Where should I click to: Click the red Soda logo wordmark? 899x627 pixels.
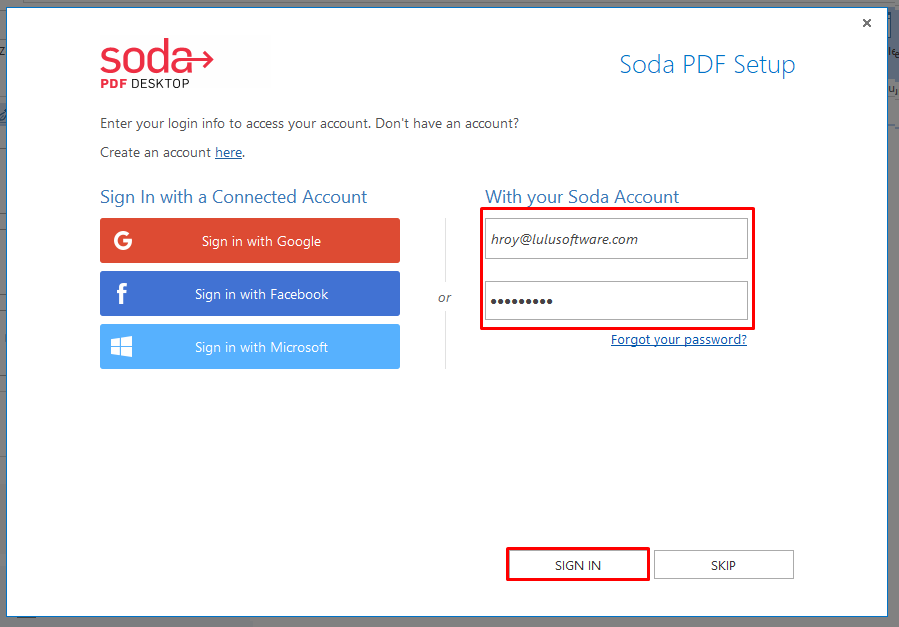[146, 57]
